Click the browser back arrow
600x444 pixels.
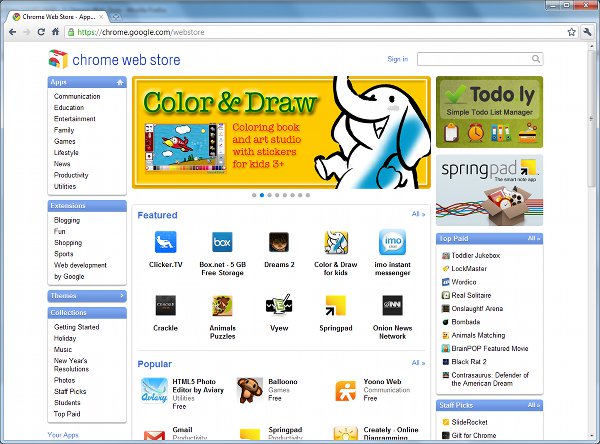(13, 32)
